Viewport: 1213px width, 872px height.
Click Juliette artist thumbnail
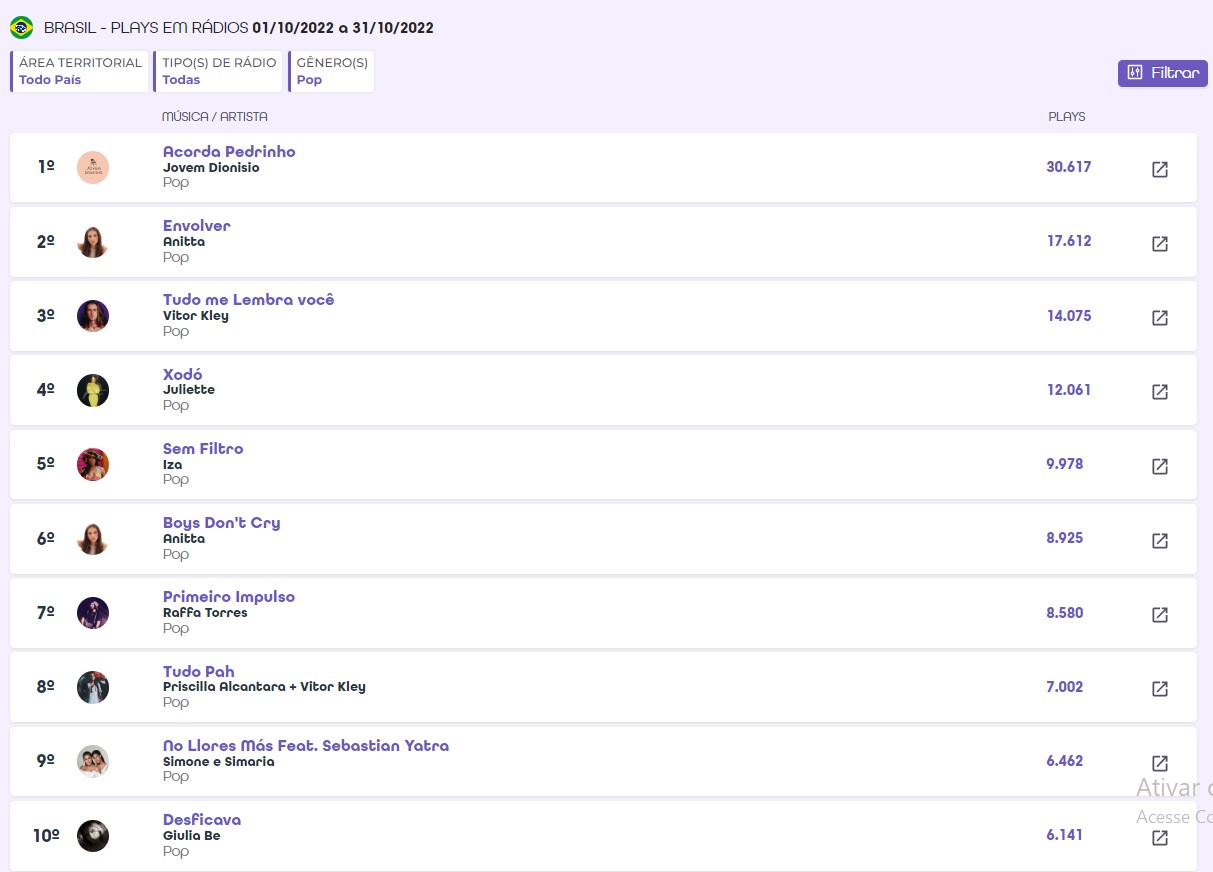point(93,390)
